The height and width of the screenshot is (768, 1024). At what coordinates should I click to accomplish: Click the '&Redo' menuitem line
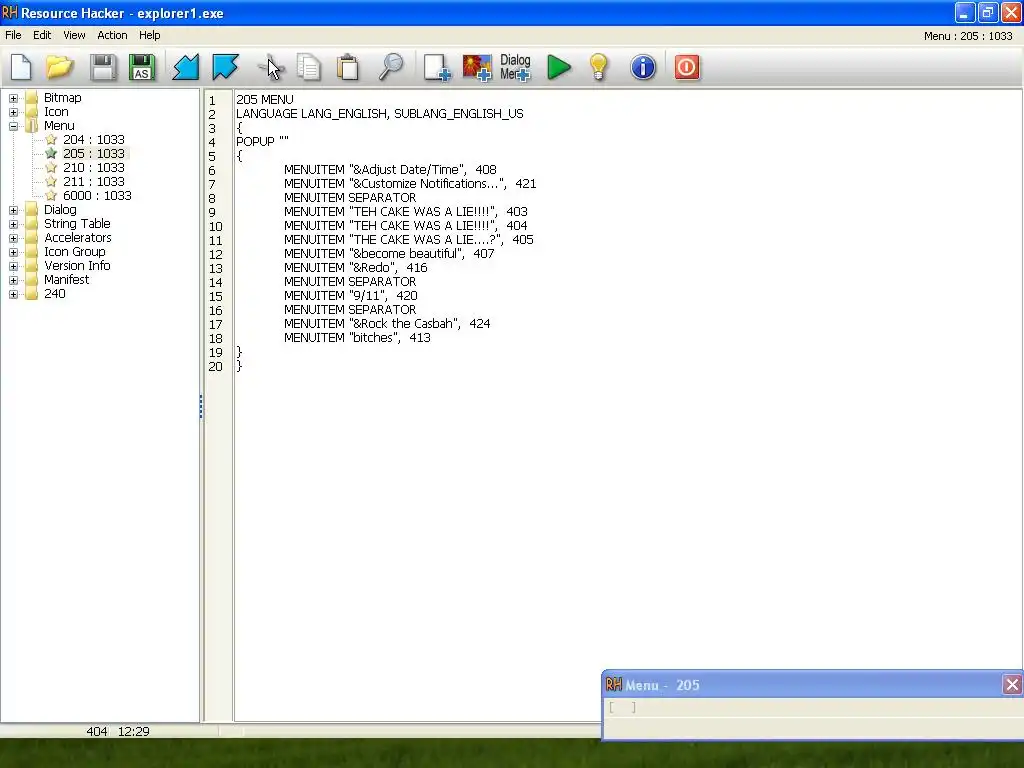pos(355,267)
